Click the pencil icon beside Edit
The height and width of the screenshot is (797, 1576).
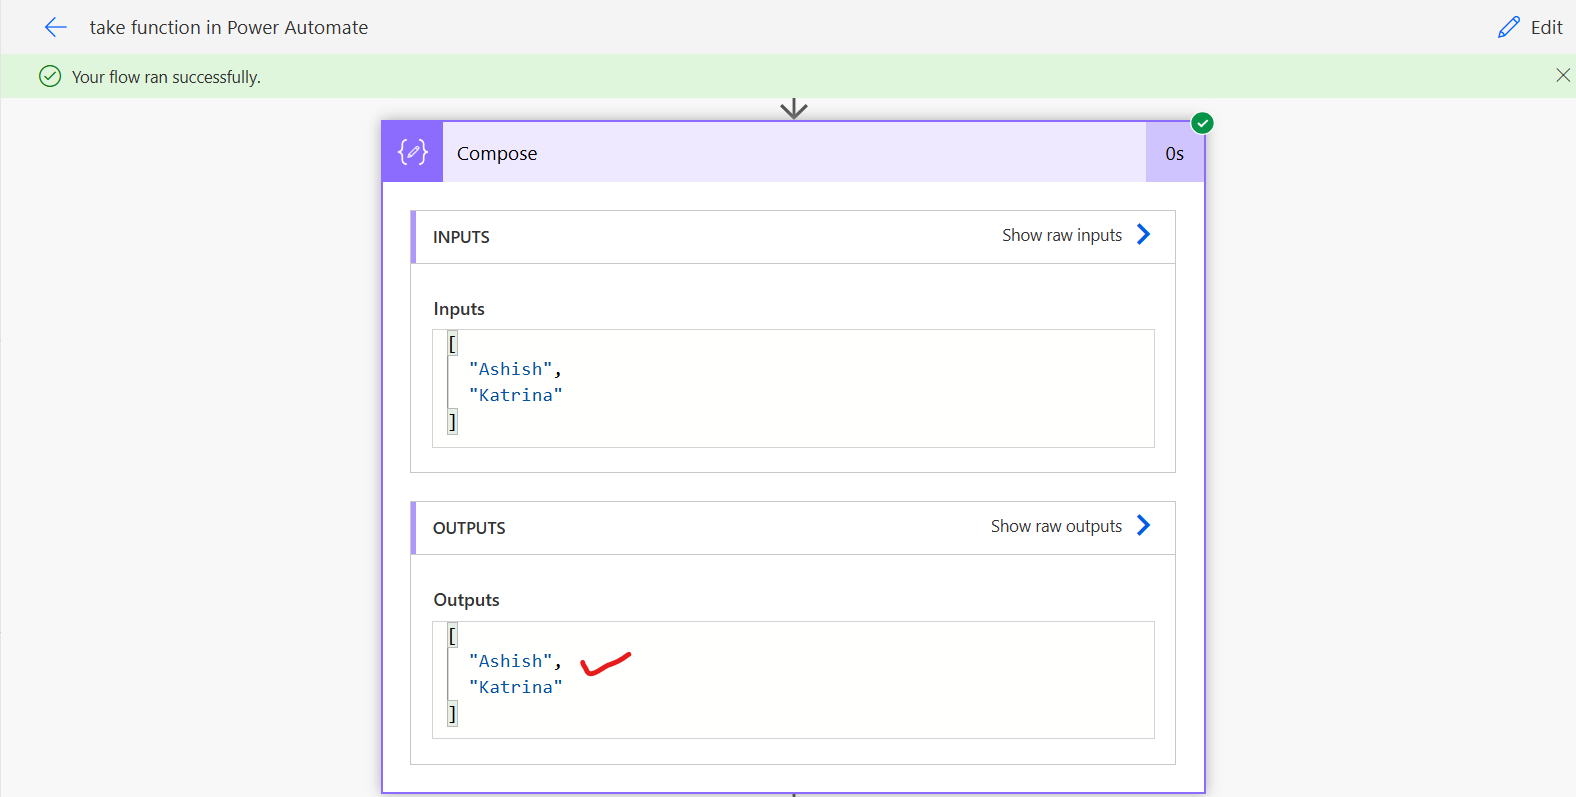[x=1508, y=28]
